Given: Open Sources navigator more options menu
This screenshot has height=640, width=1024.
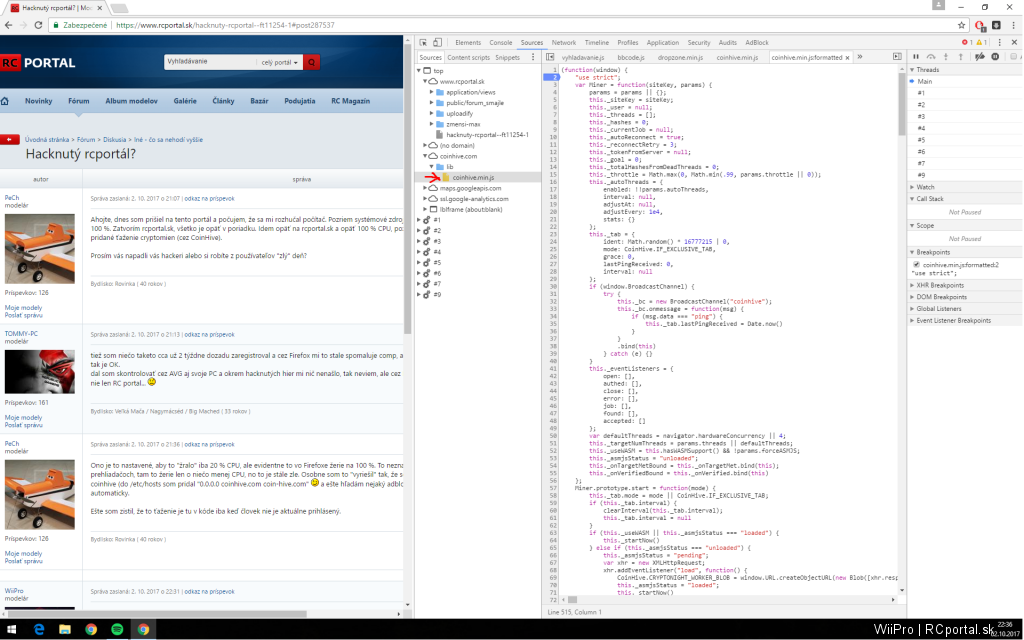Looking at the screenshot, I should [533, 57].
